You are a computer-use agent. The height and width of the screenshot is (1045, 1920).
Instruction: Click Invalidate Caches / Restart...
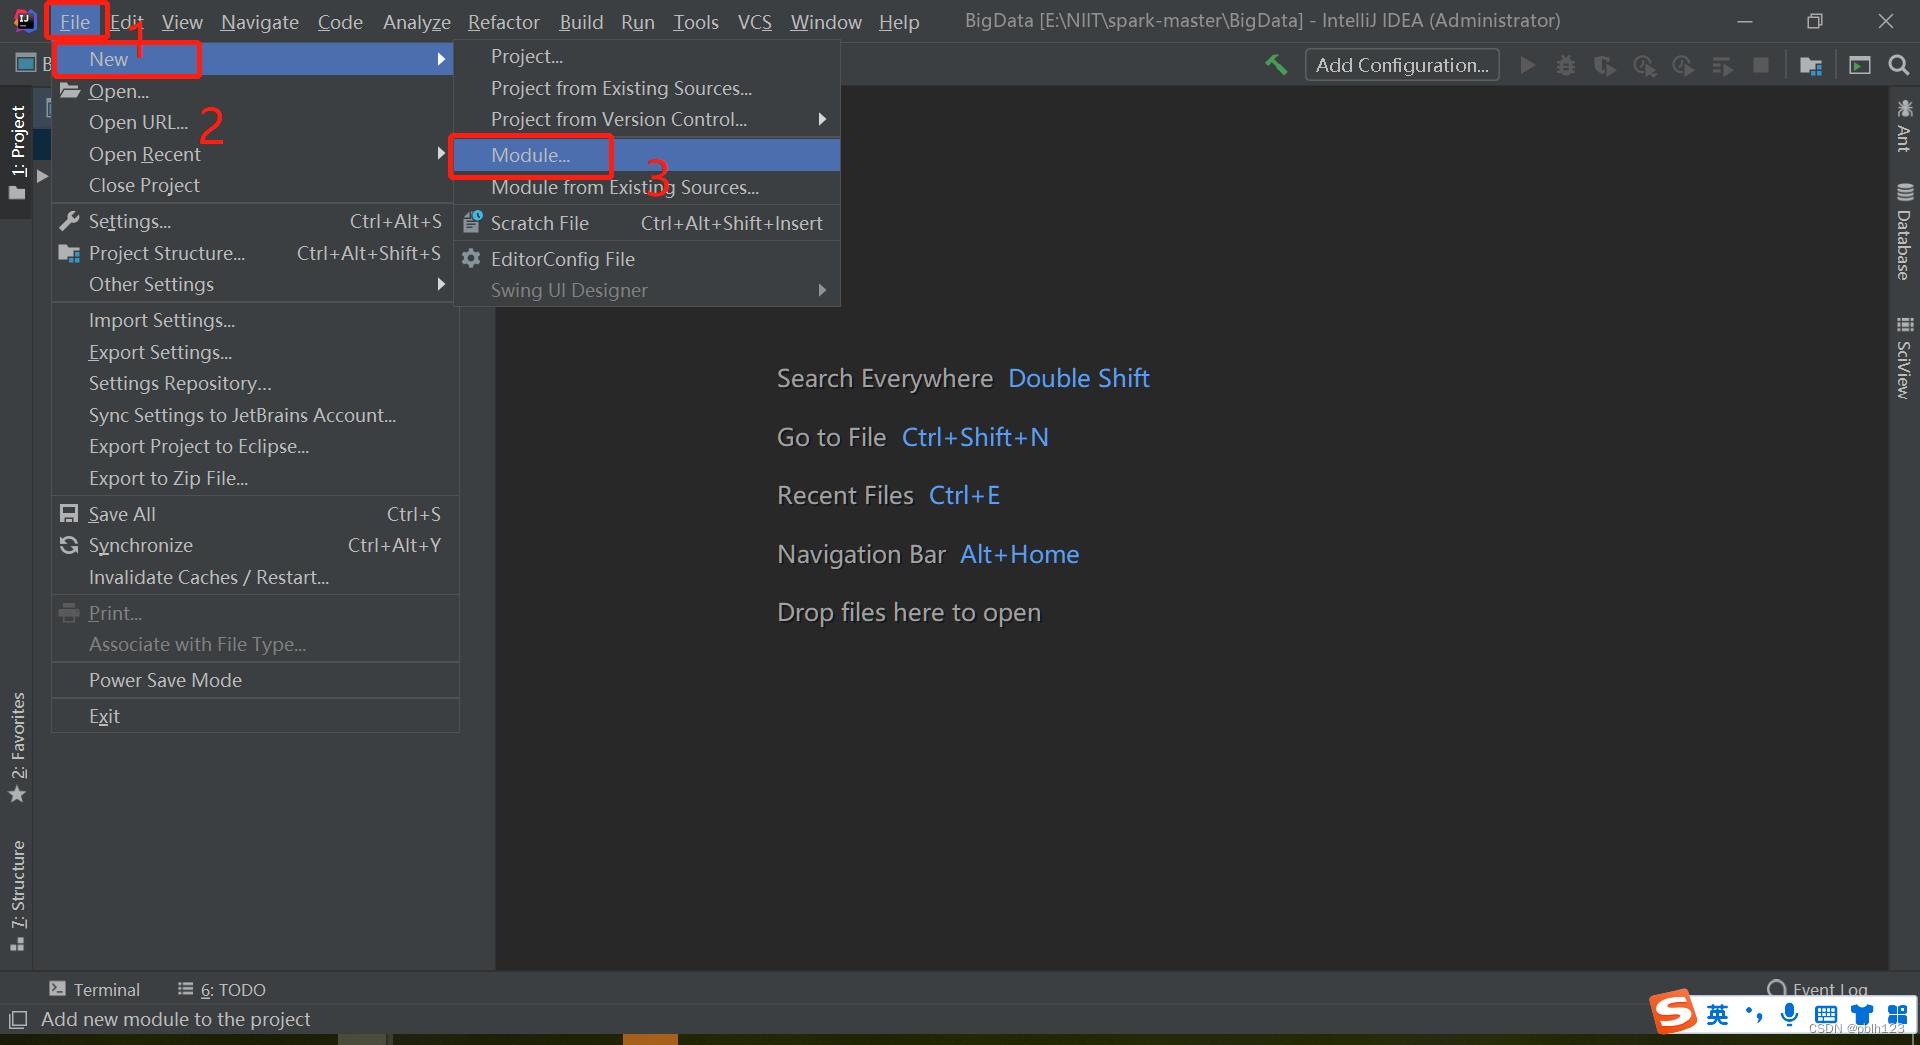(x=255, y=577)
